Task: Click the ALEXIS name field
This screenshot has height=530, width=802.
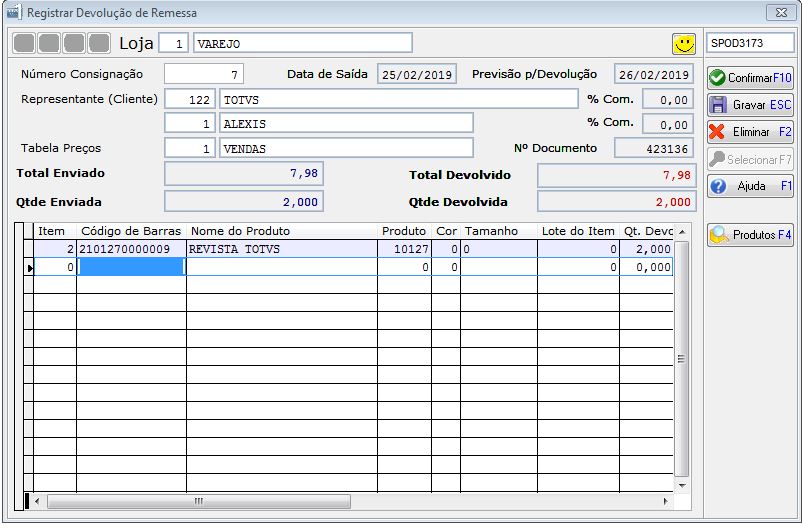Action: [346, 123]
